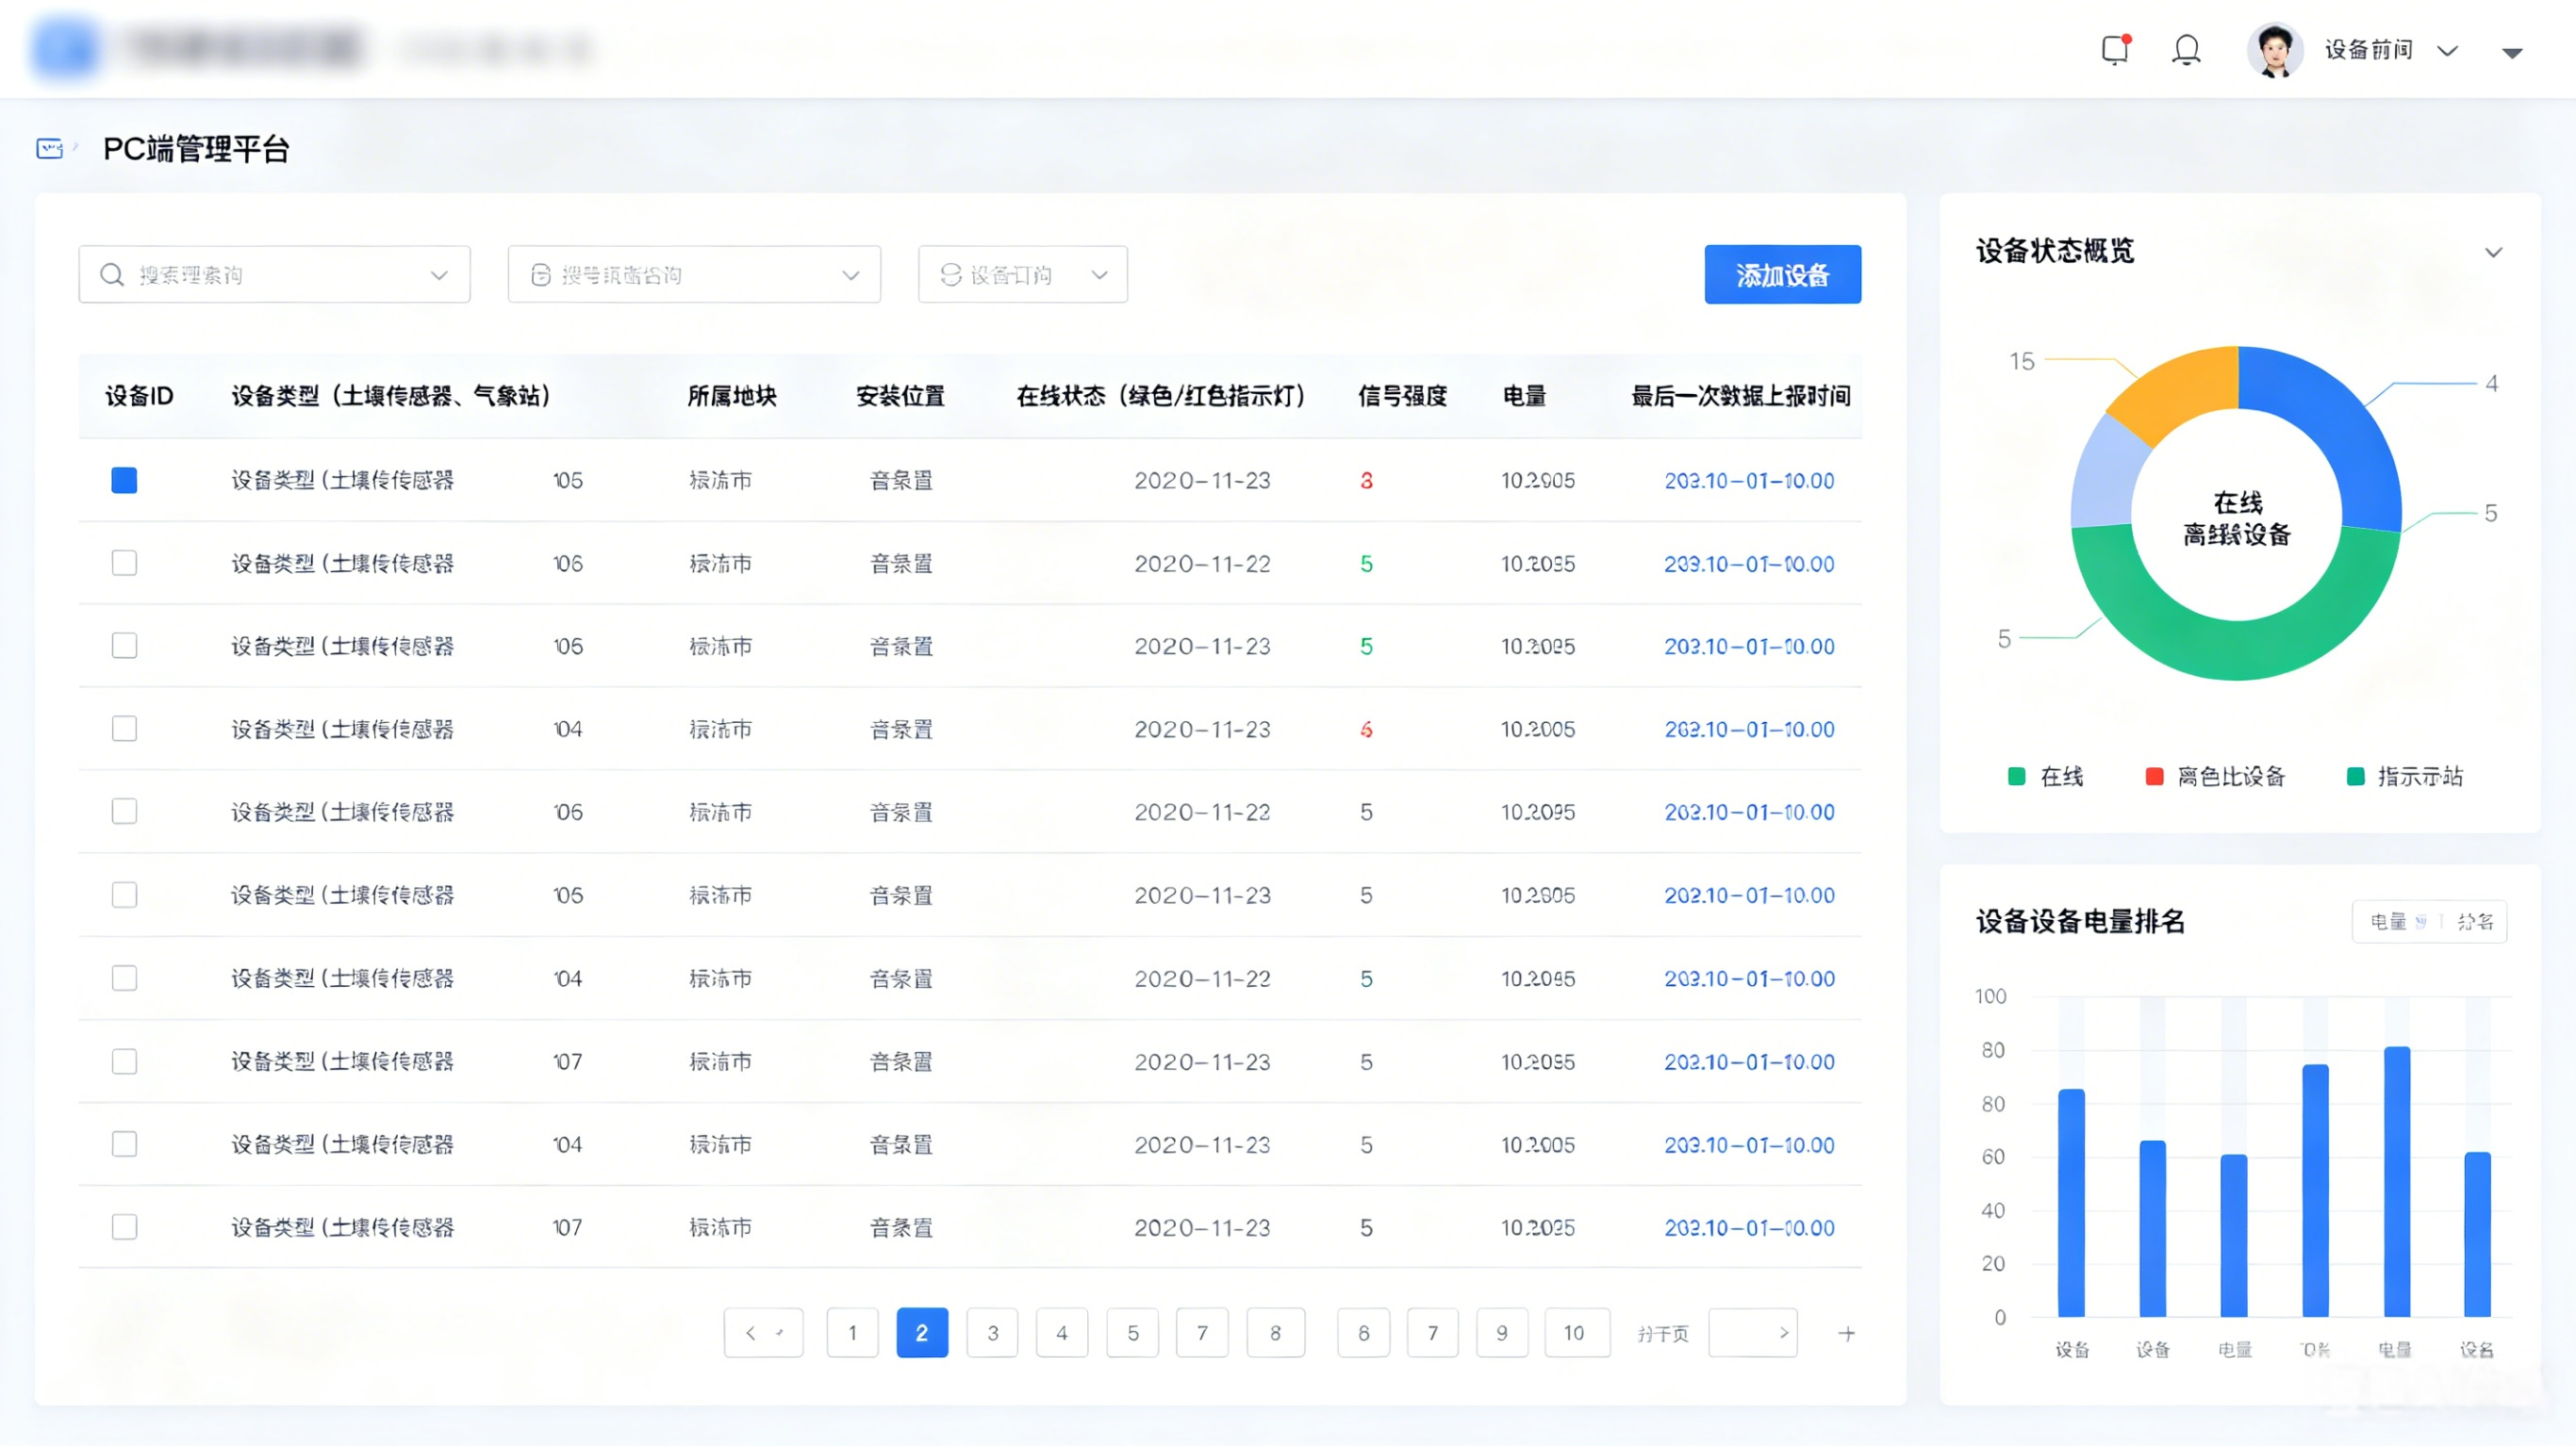Screen dimensions: 2576x1446
Task: Click the plus icon after pagination
Action: click(x=1846, y=1333)
